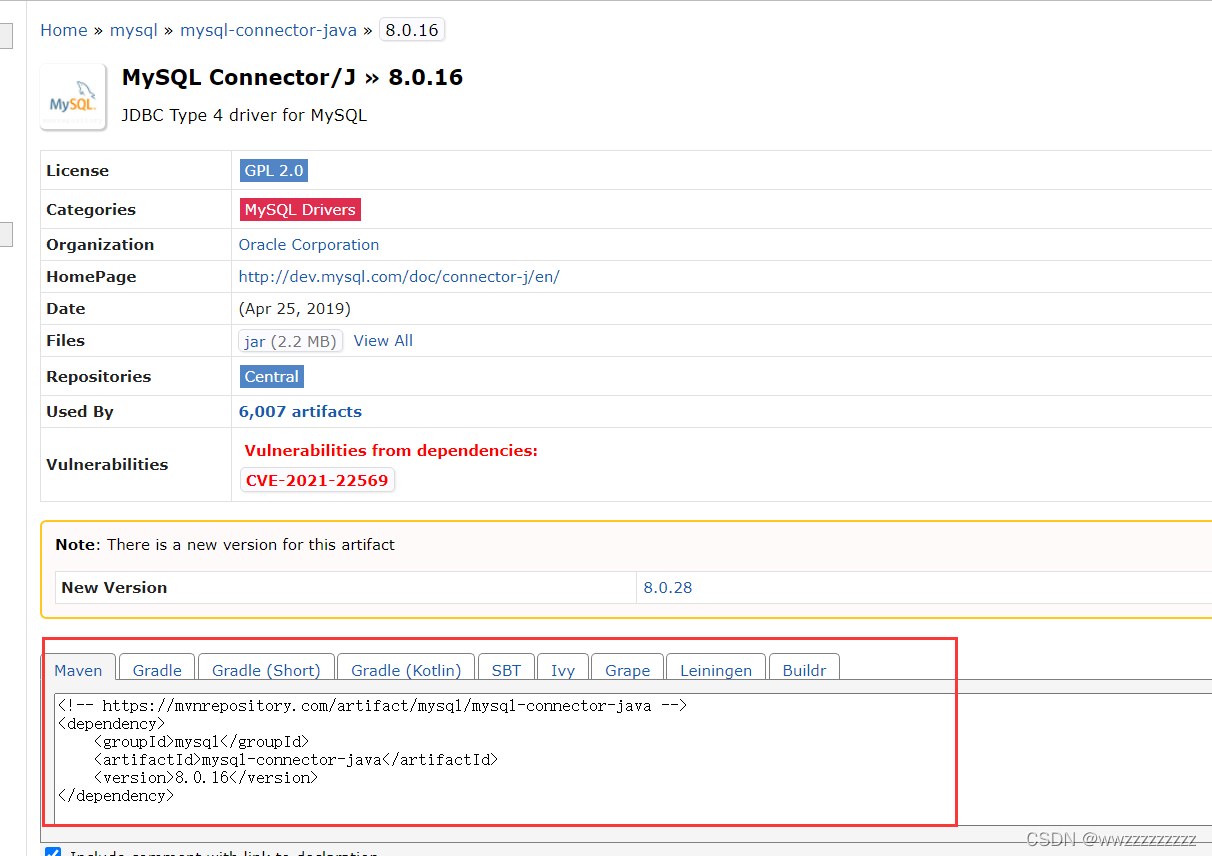This screenshot has height=856, width=1212.
Task: Click the 8.0.16 version breadcrumb
Action: [412, 30]
